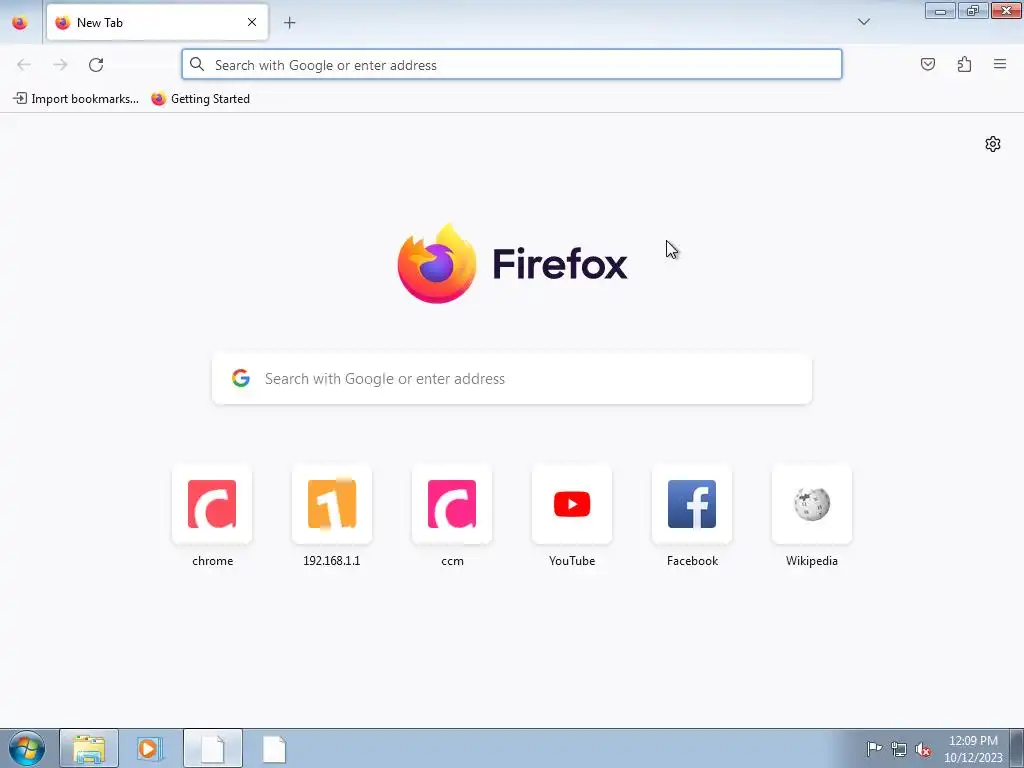The height and width of the screenshot is (768, 1024).
Task: Open the Extensions puzzle icon
Action: tap(964, 64)
